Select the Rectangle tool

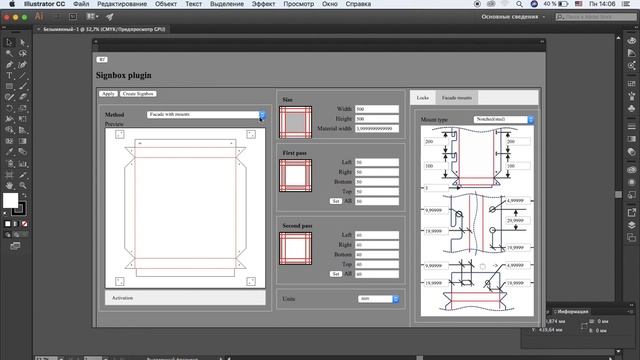tap(9, 87)
